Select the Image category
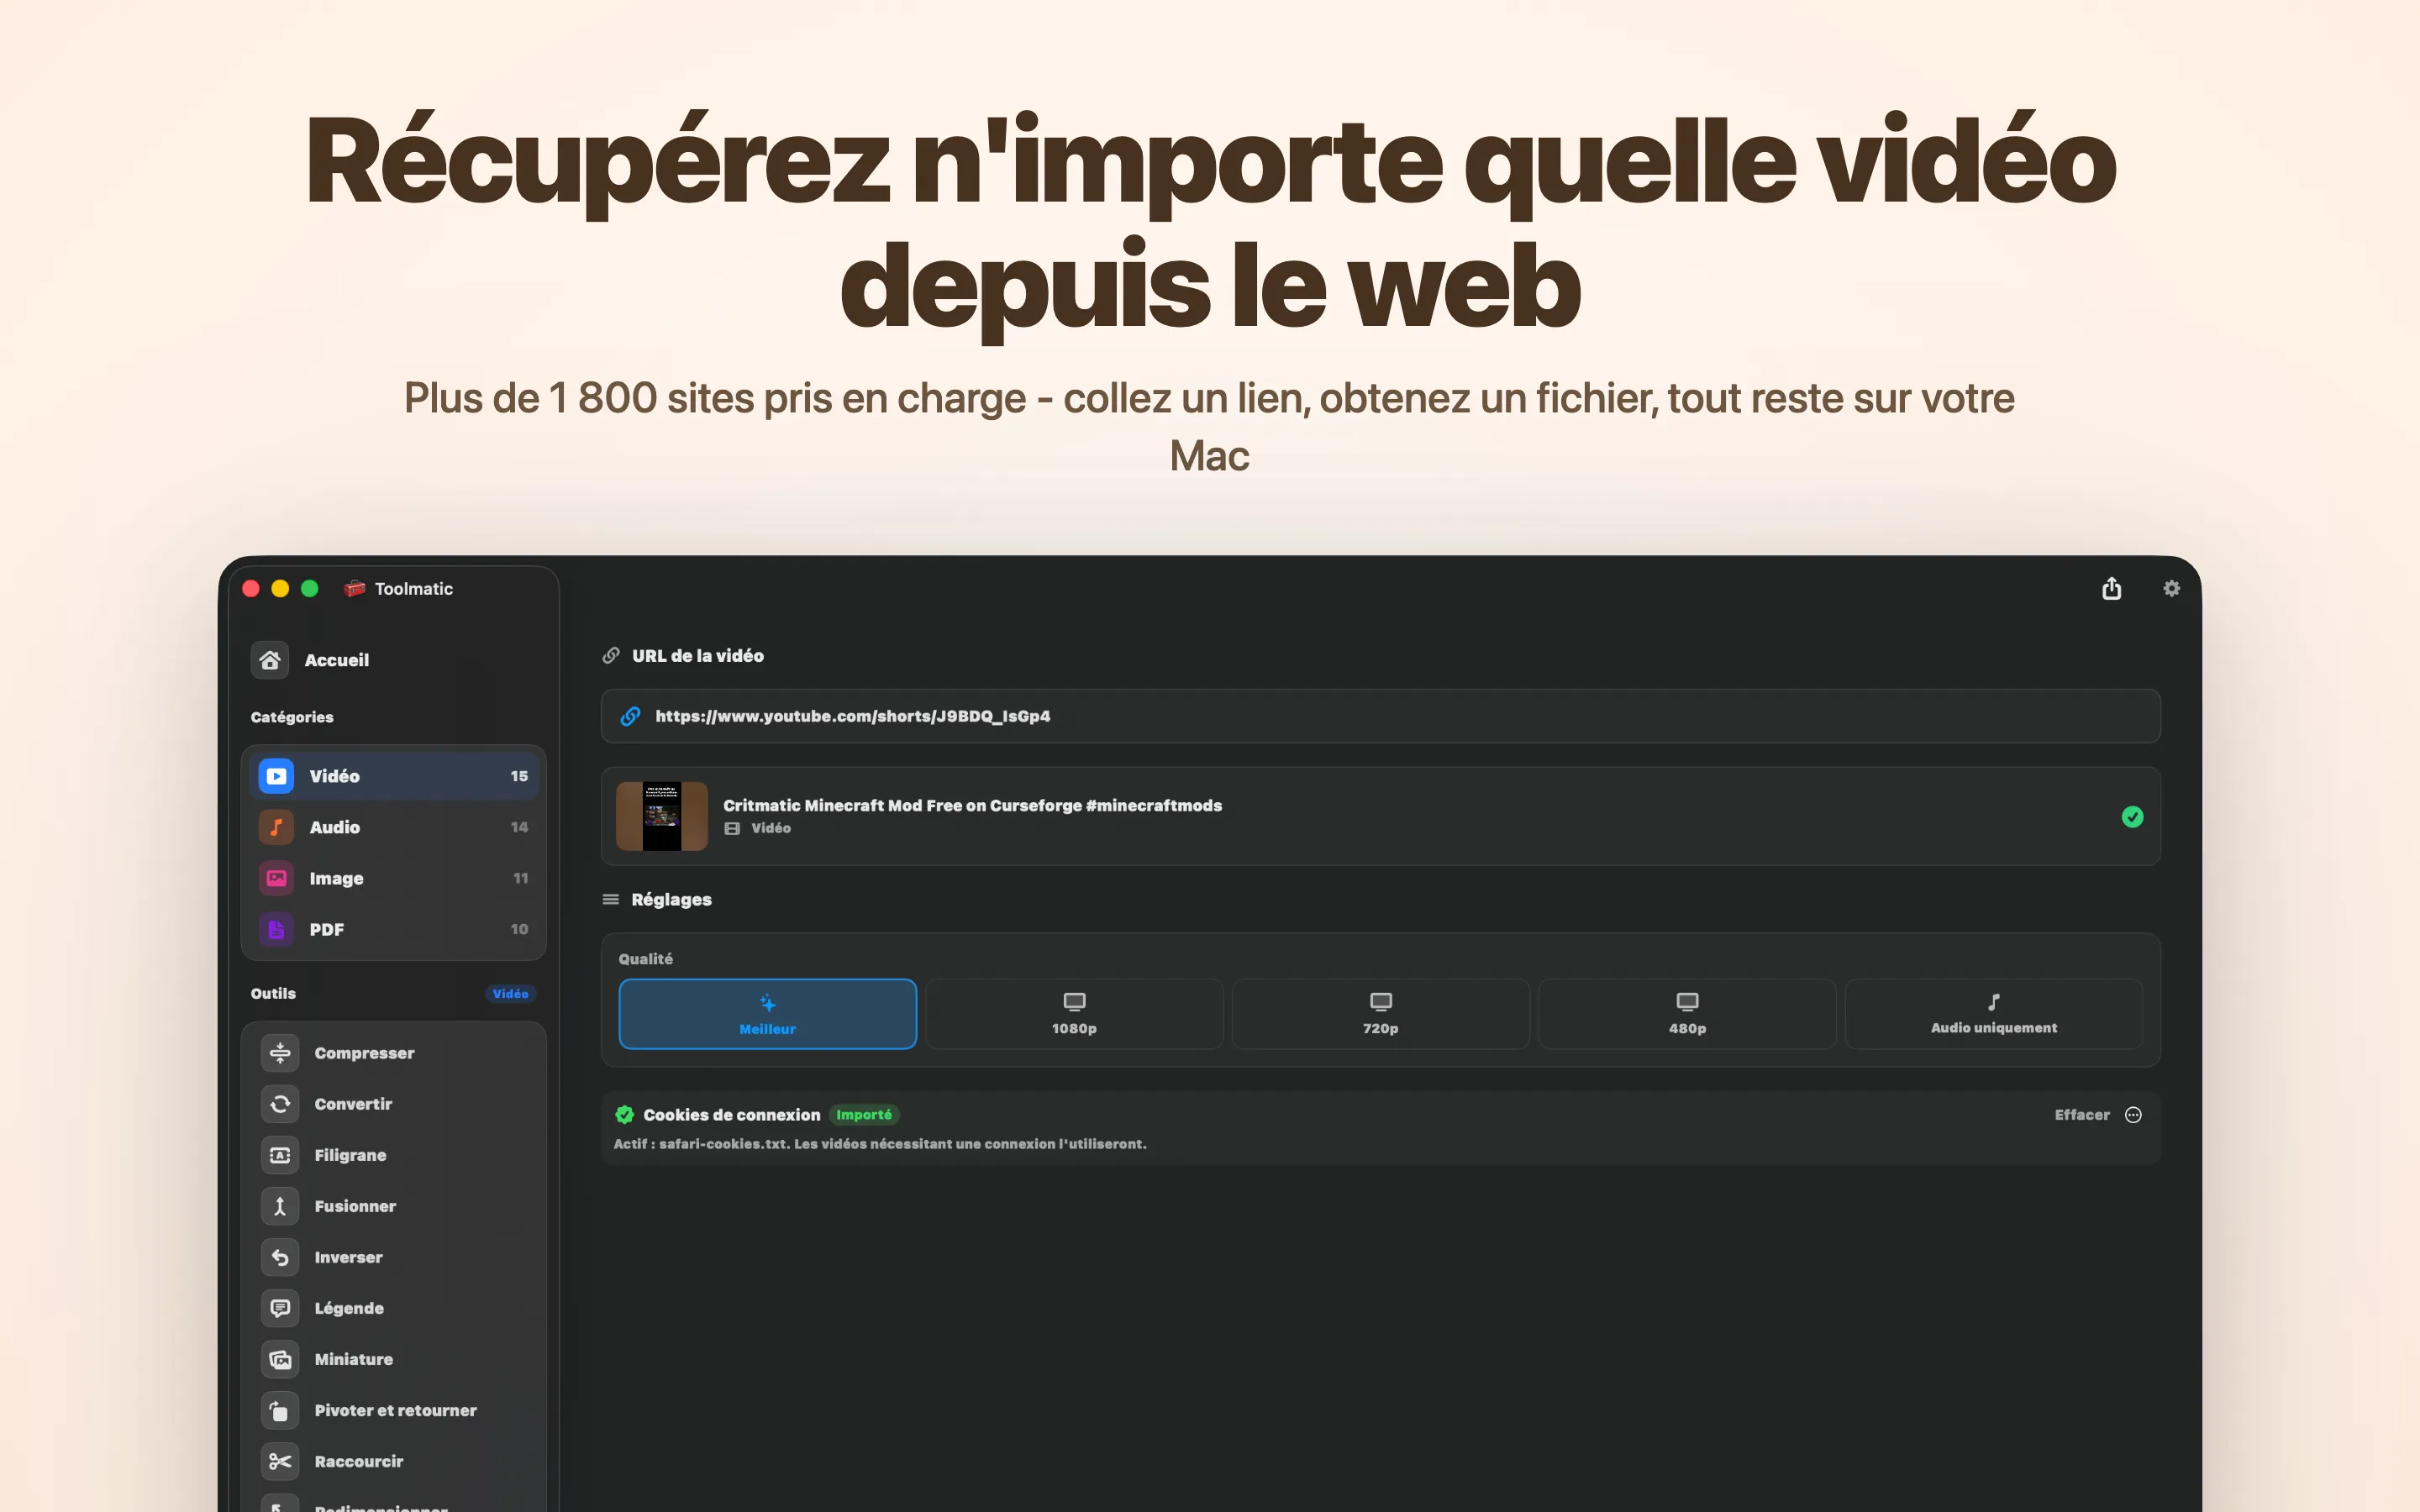2420x1512 pixels. [393, 878]
